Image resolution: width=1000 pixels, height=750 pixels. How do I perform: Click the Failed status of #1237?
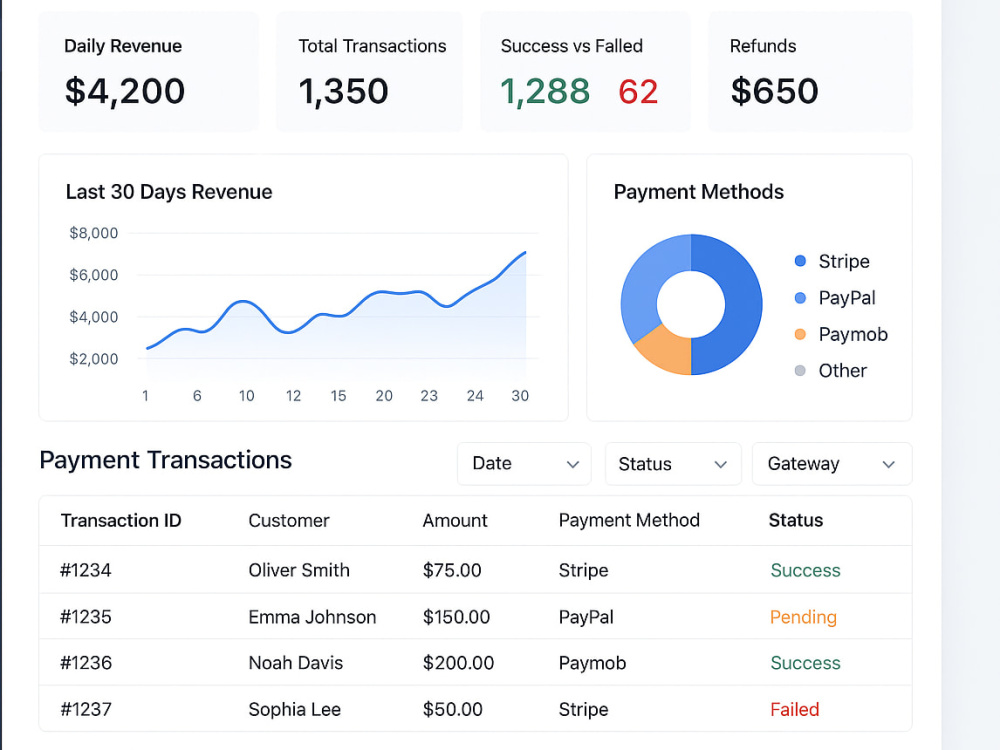pos(795,709)
